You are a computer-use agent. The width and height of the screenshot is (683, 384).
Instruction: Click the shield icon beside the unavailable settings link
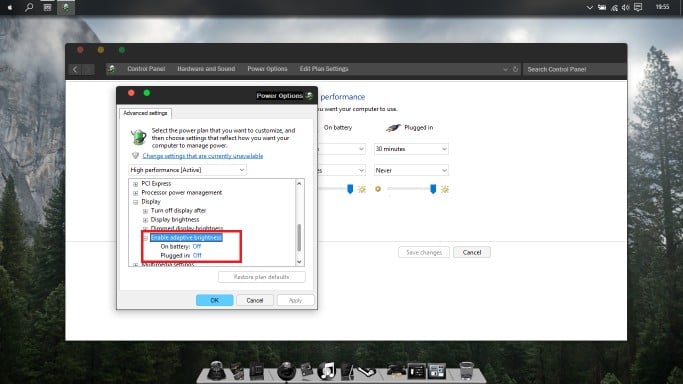tap(135, 155)
